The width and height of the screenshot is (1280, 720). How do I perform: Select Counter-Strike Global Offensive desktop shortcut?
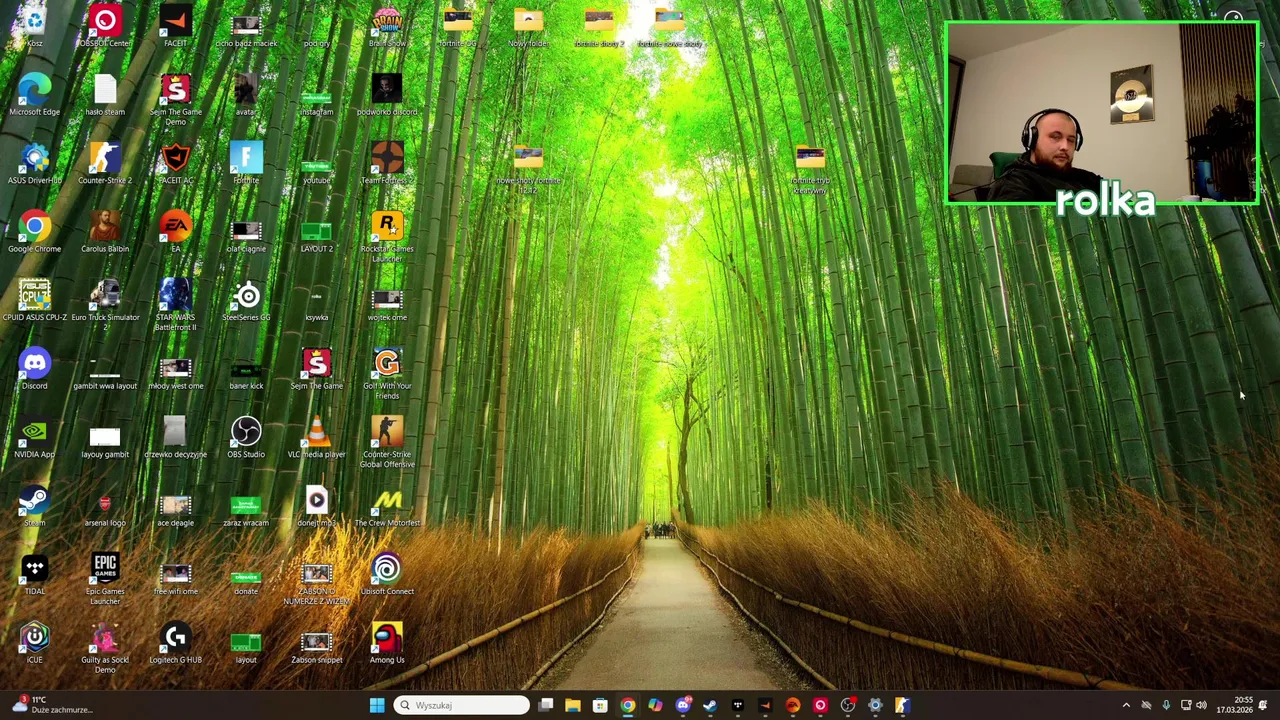pos(387,442)
